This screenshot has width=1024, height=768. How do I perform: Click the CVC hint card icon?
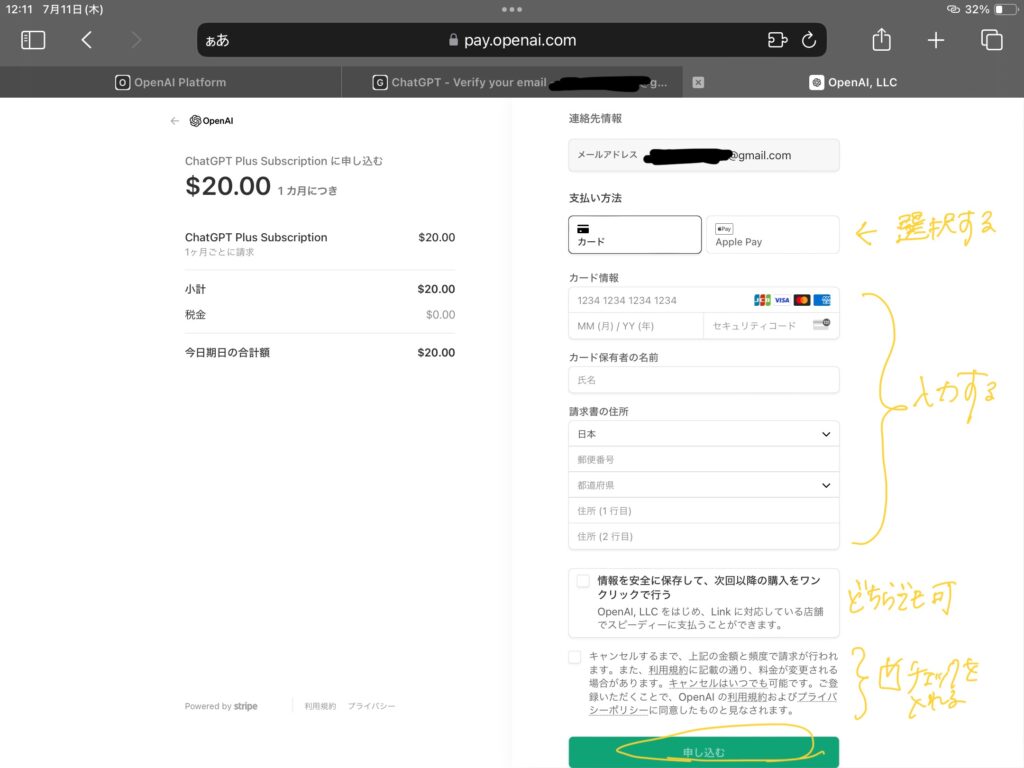click(x=822, y=325)
